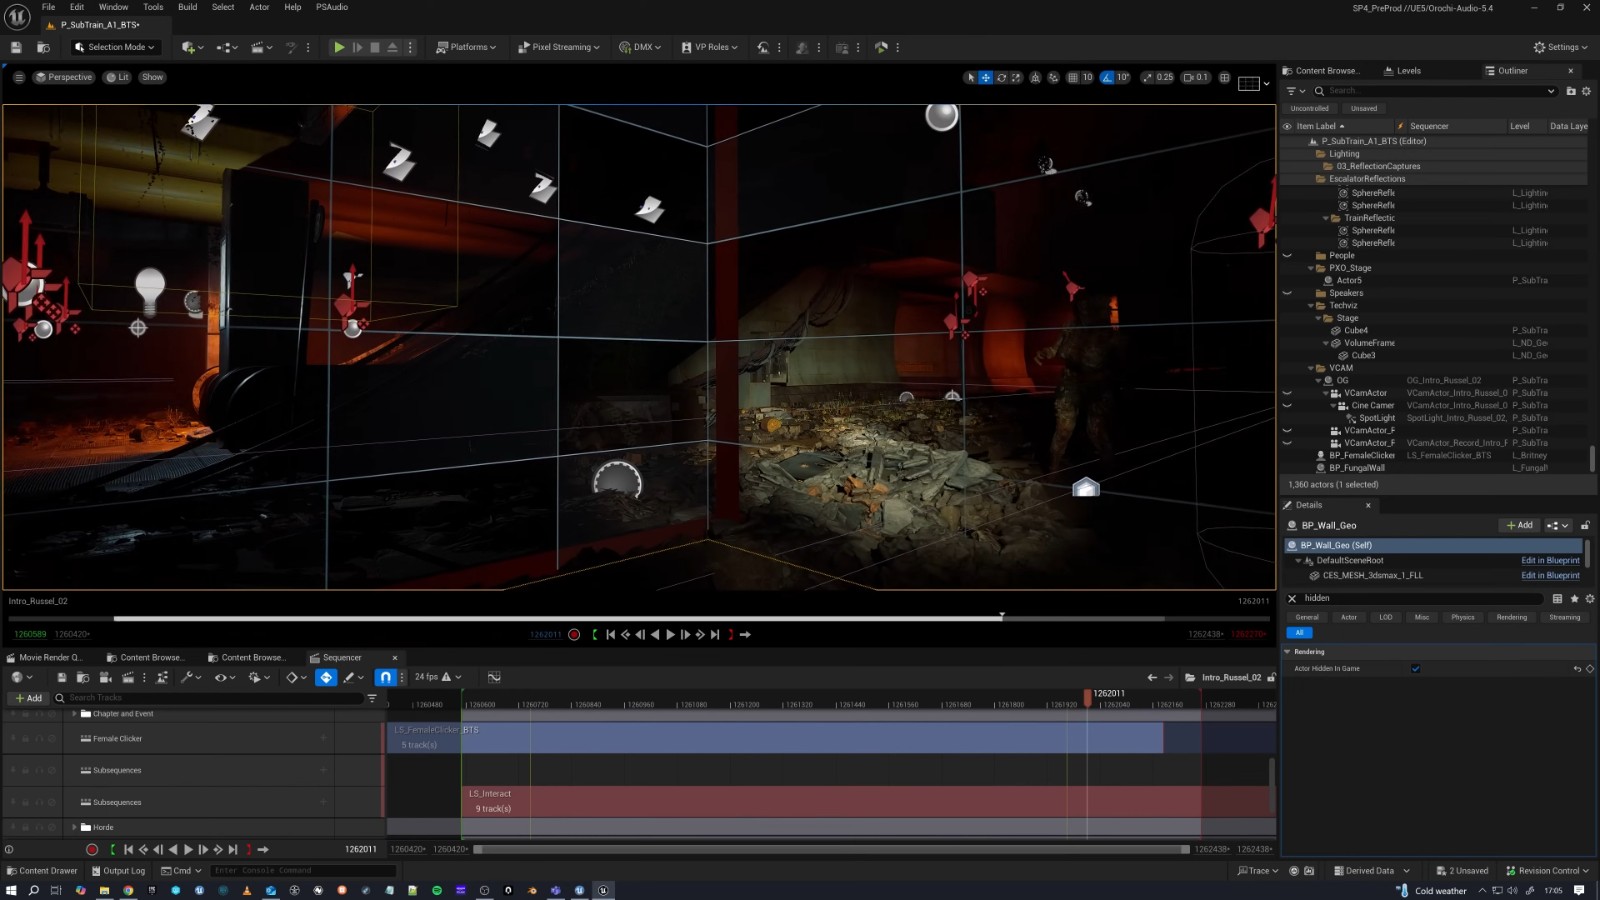Toggle Sequencer snapping magnet button

[x=386, y=677]
